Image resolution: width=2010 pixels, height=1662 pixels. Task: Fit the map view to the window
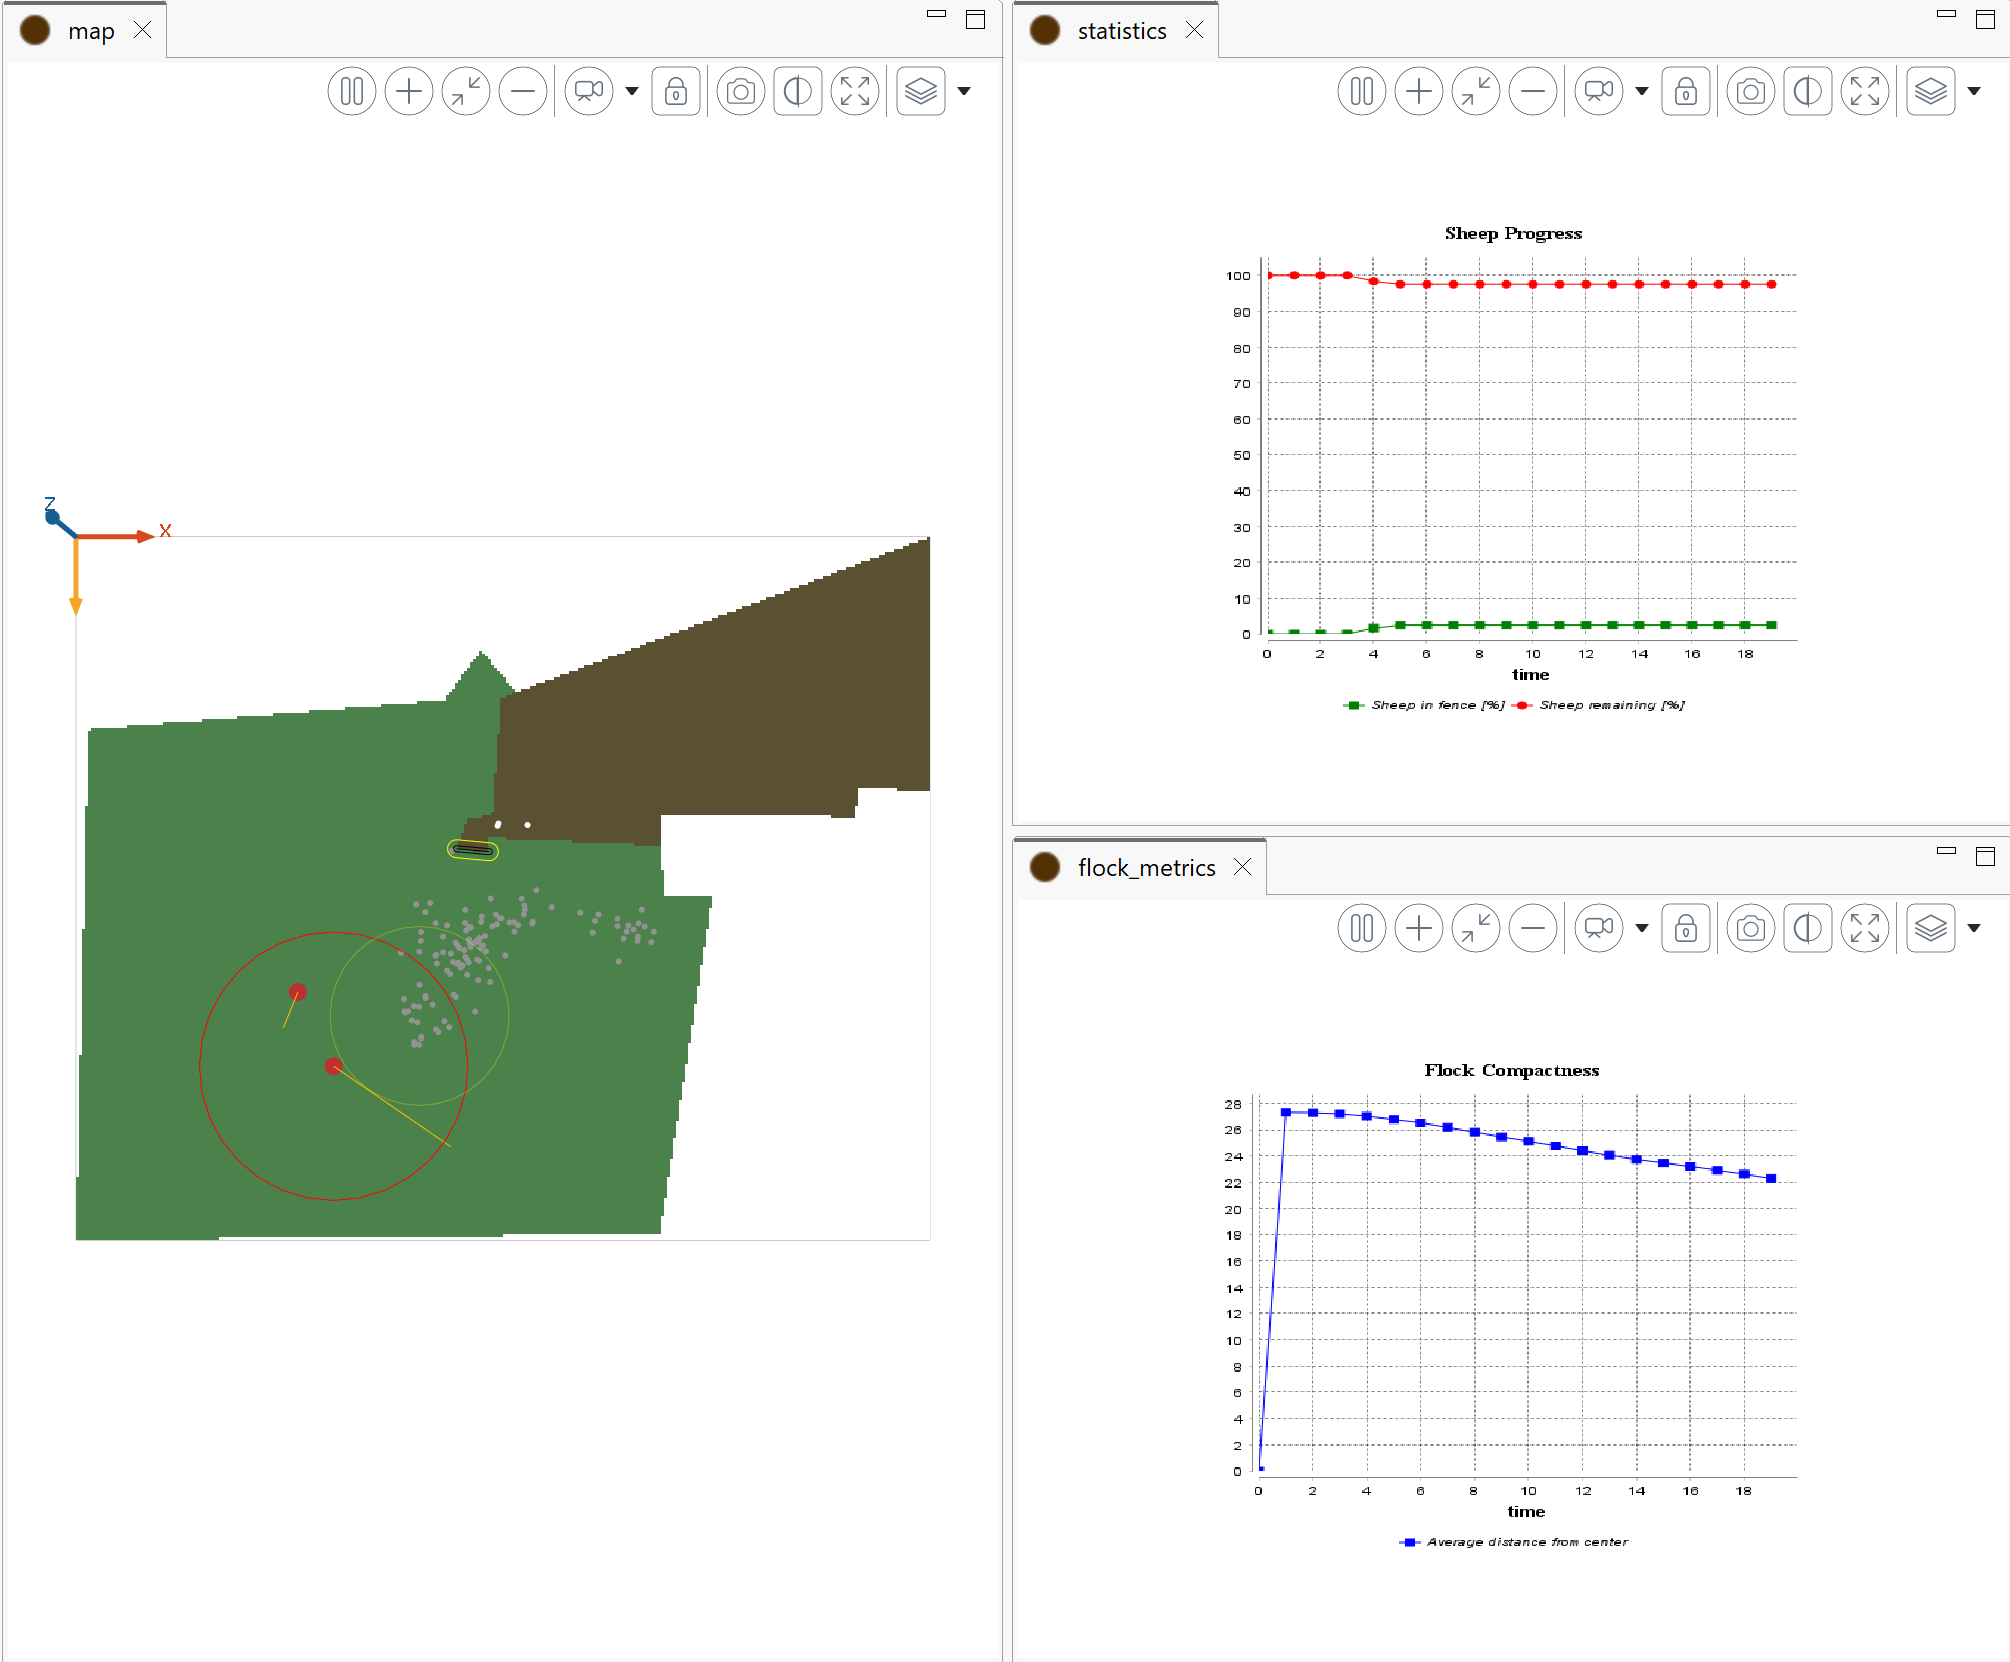coord(465,92)
